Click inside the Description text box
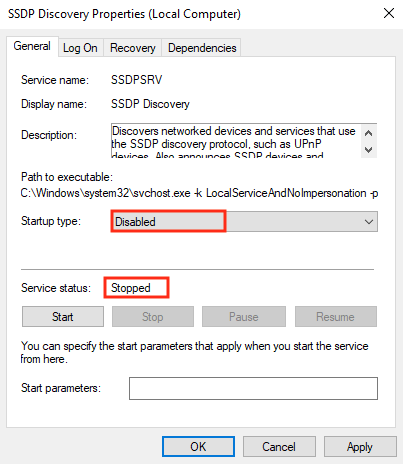Image resolution: width=403 pixels, height=464 pixels. coord(236,141)
